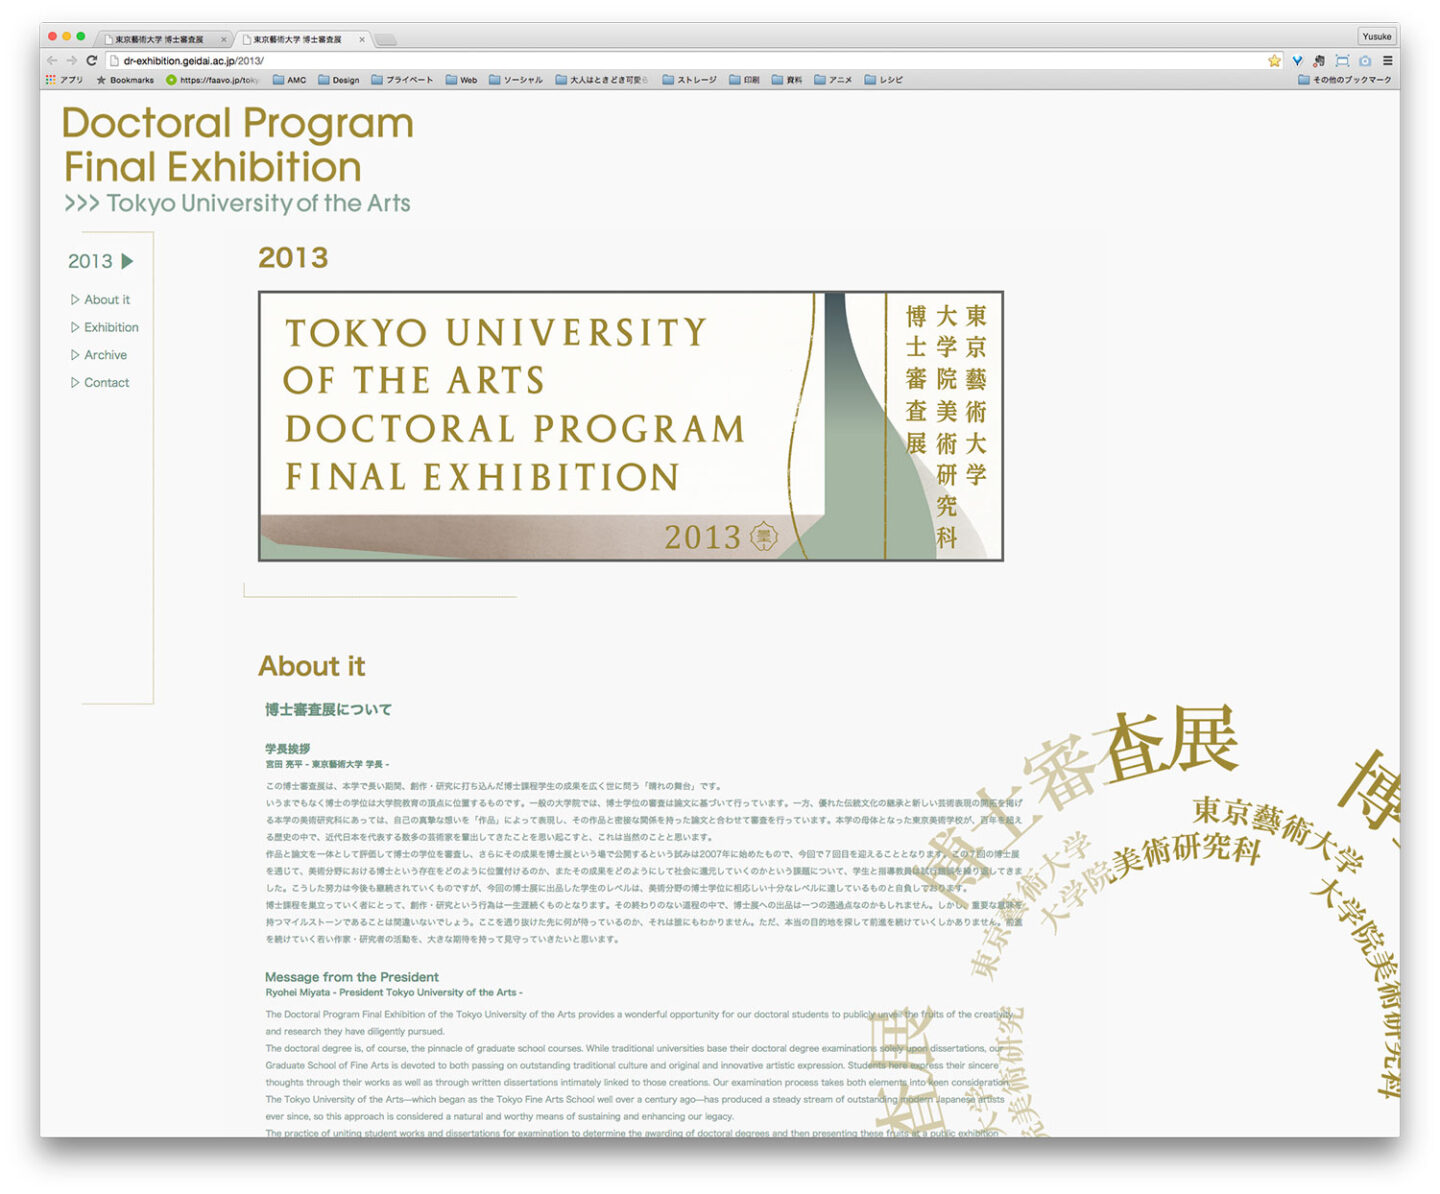
Task: Expand the AMC bookmark folder
Action: [x=289, y=80]
